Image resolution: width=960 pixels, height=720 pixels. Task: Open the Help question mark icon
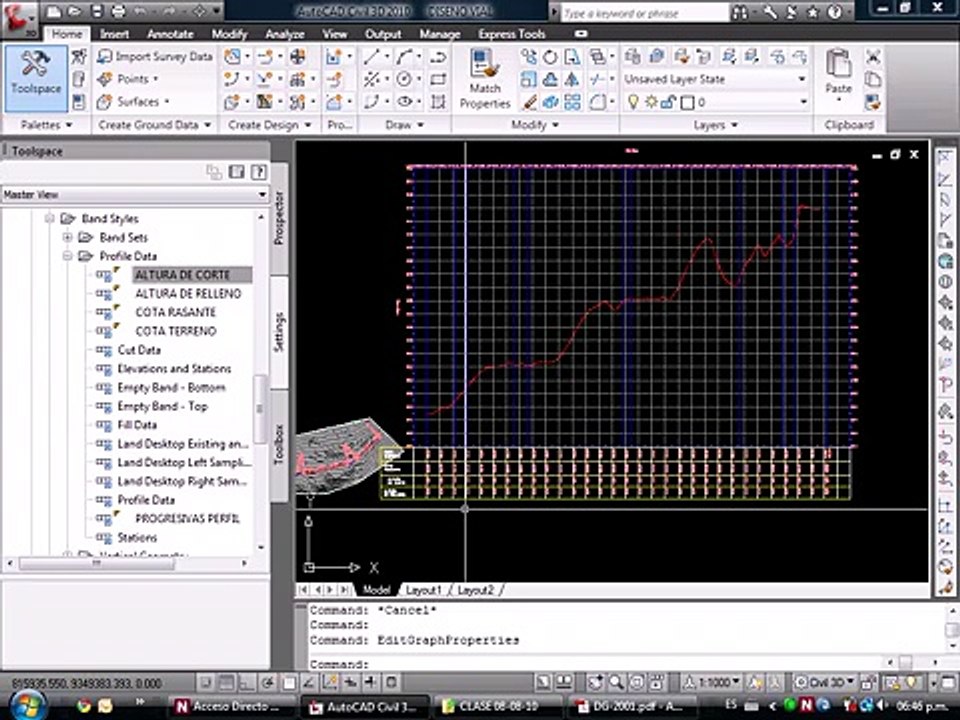[834, 12]
